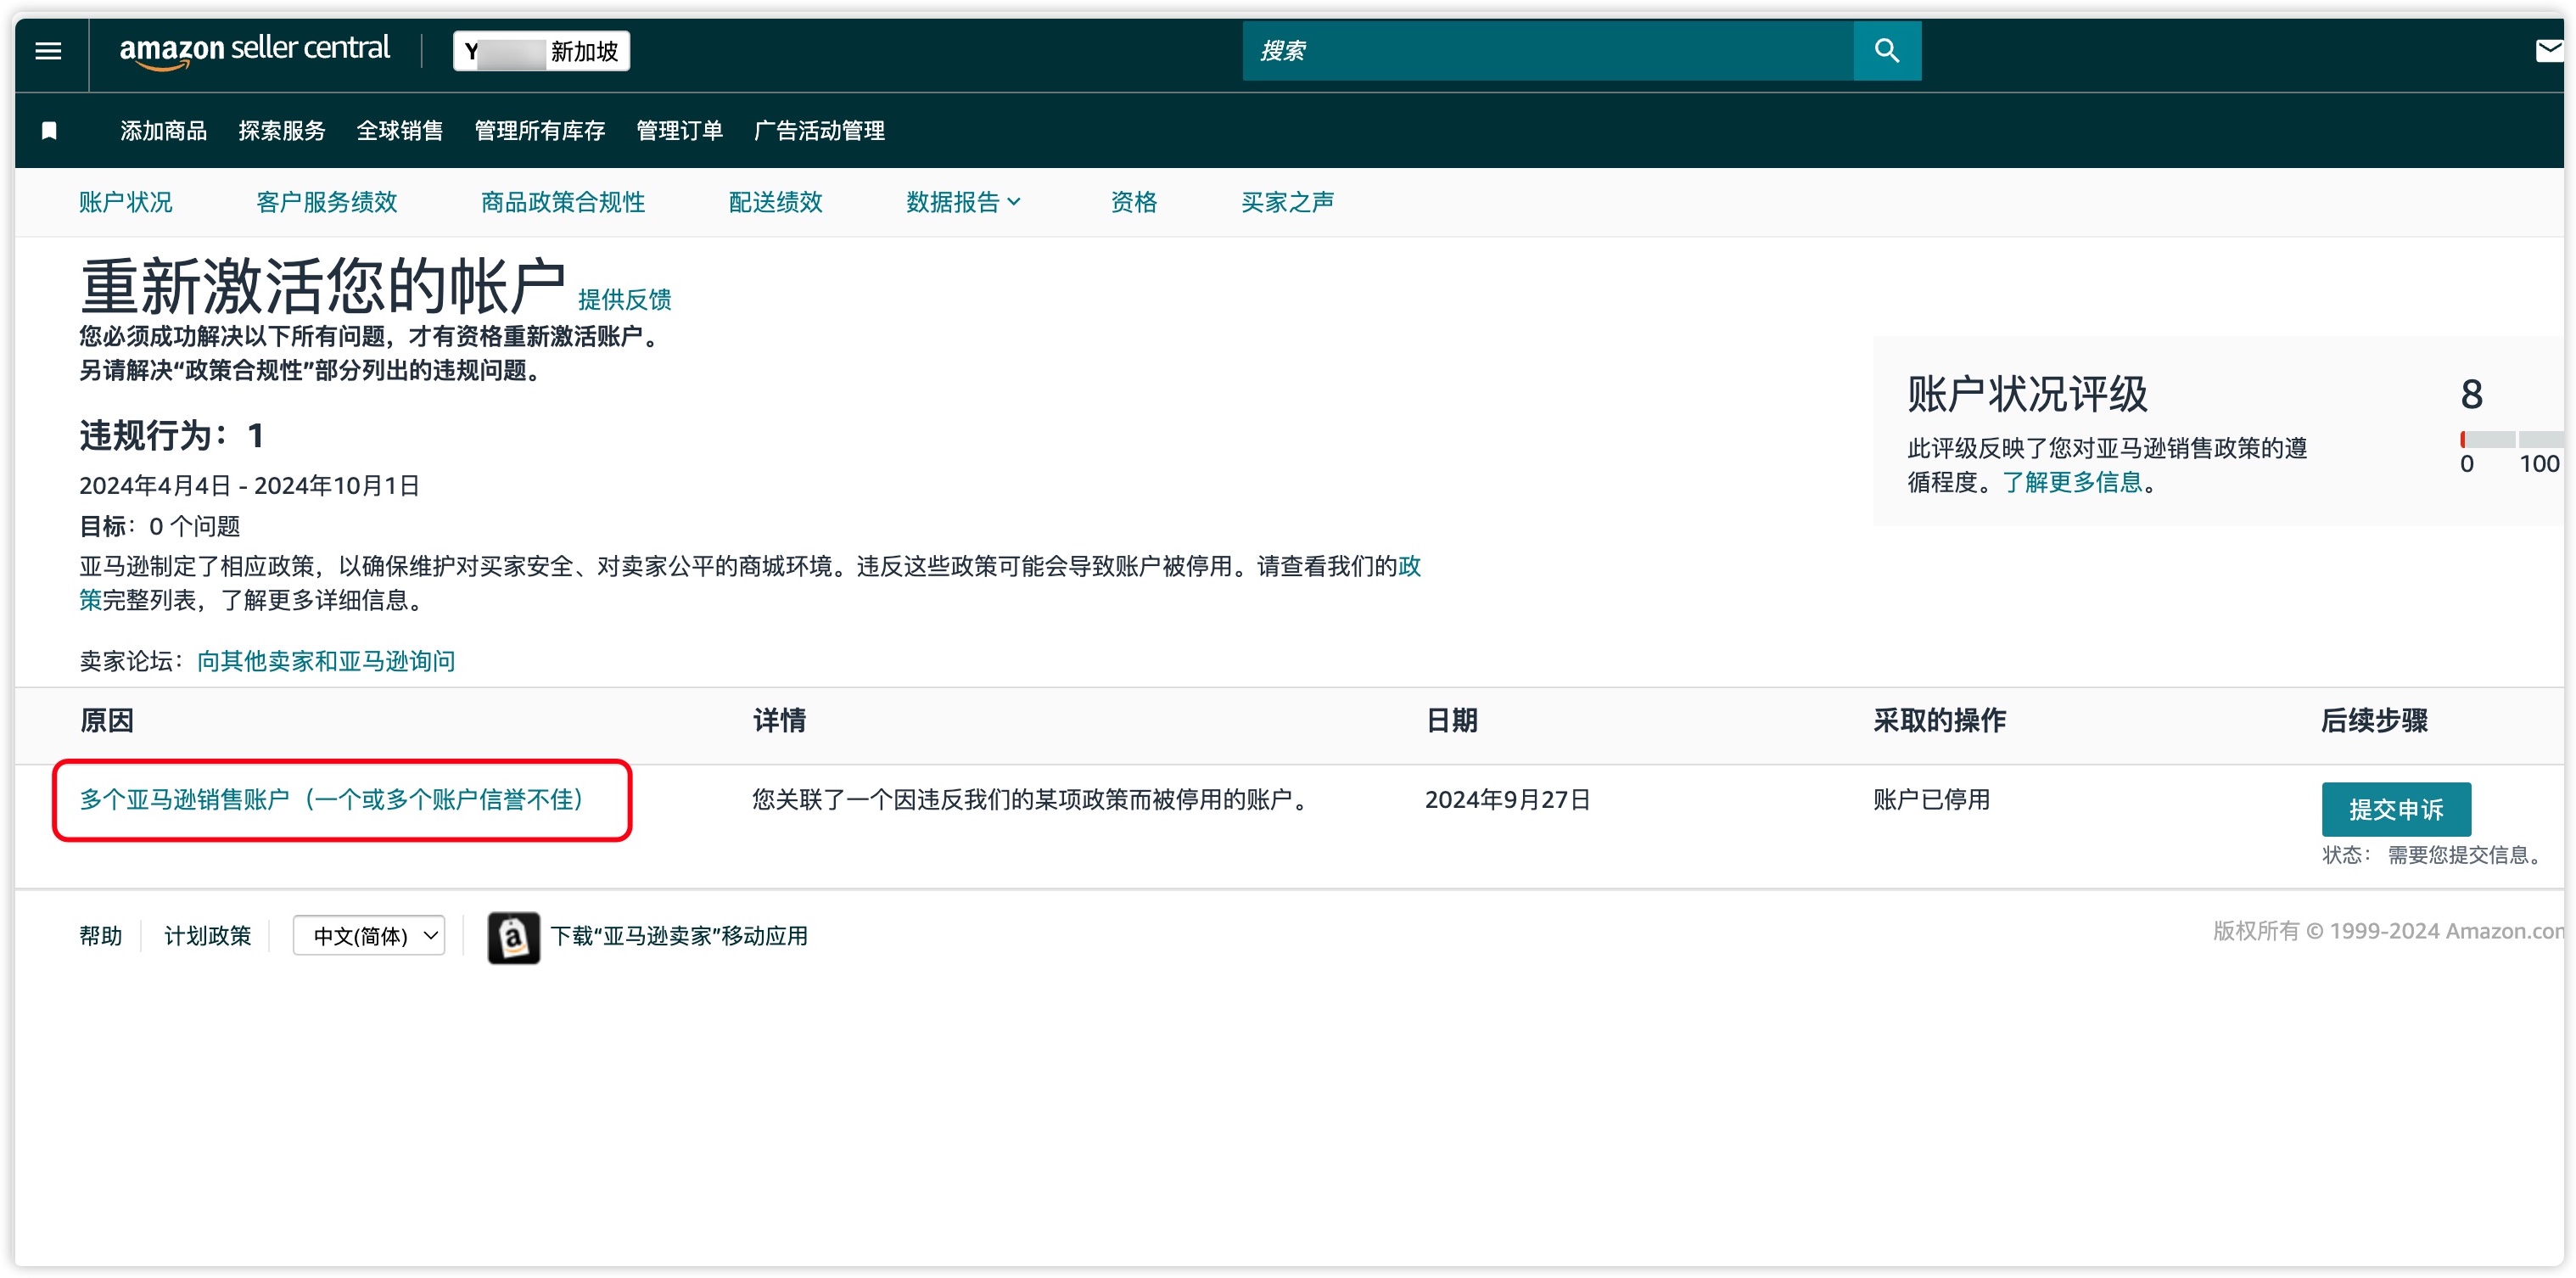This screenshot has height=1278, width=2576.
Task: Switch to 客户服务绩效 tab
Action: pos(327,202)
